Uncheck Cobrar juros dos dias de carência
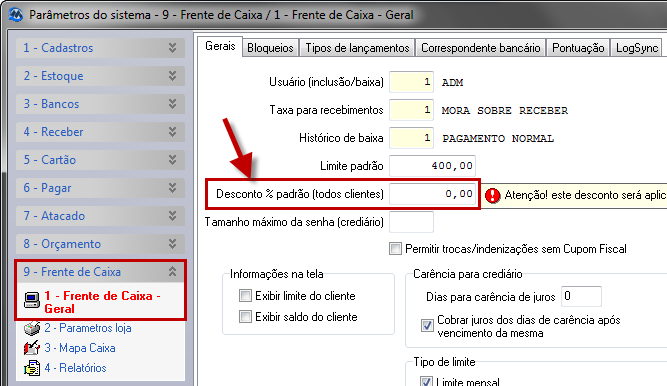Screen dimensions: 667x386 click(x=427, y=326)
